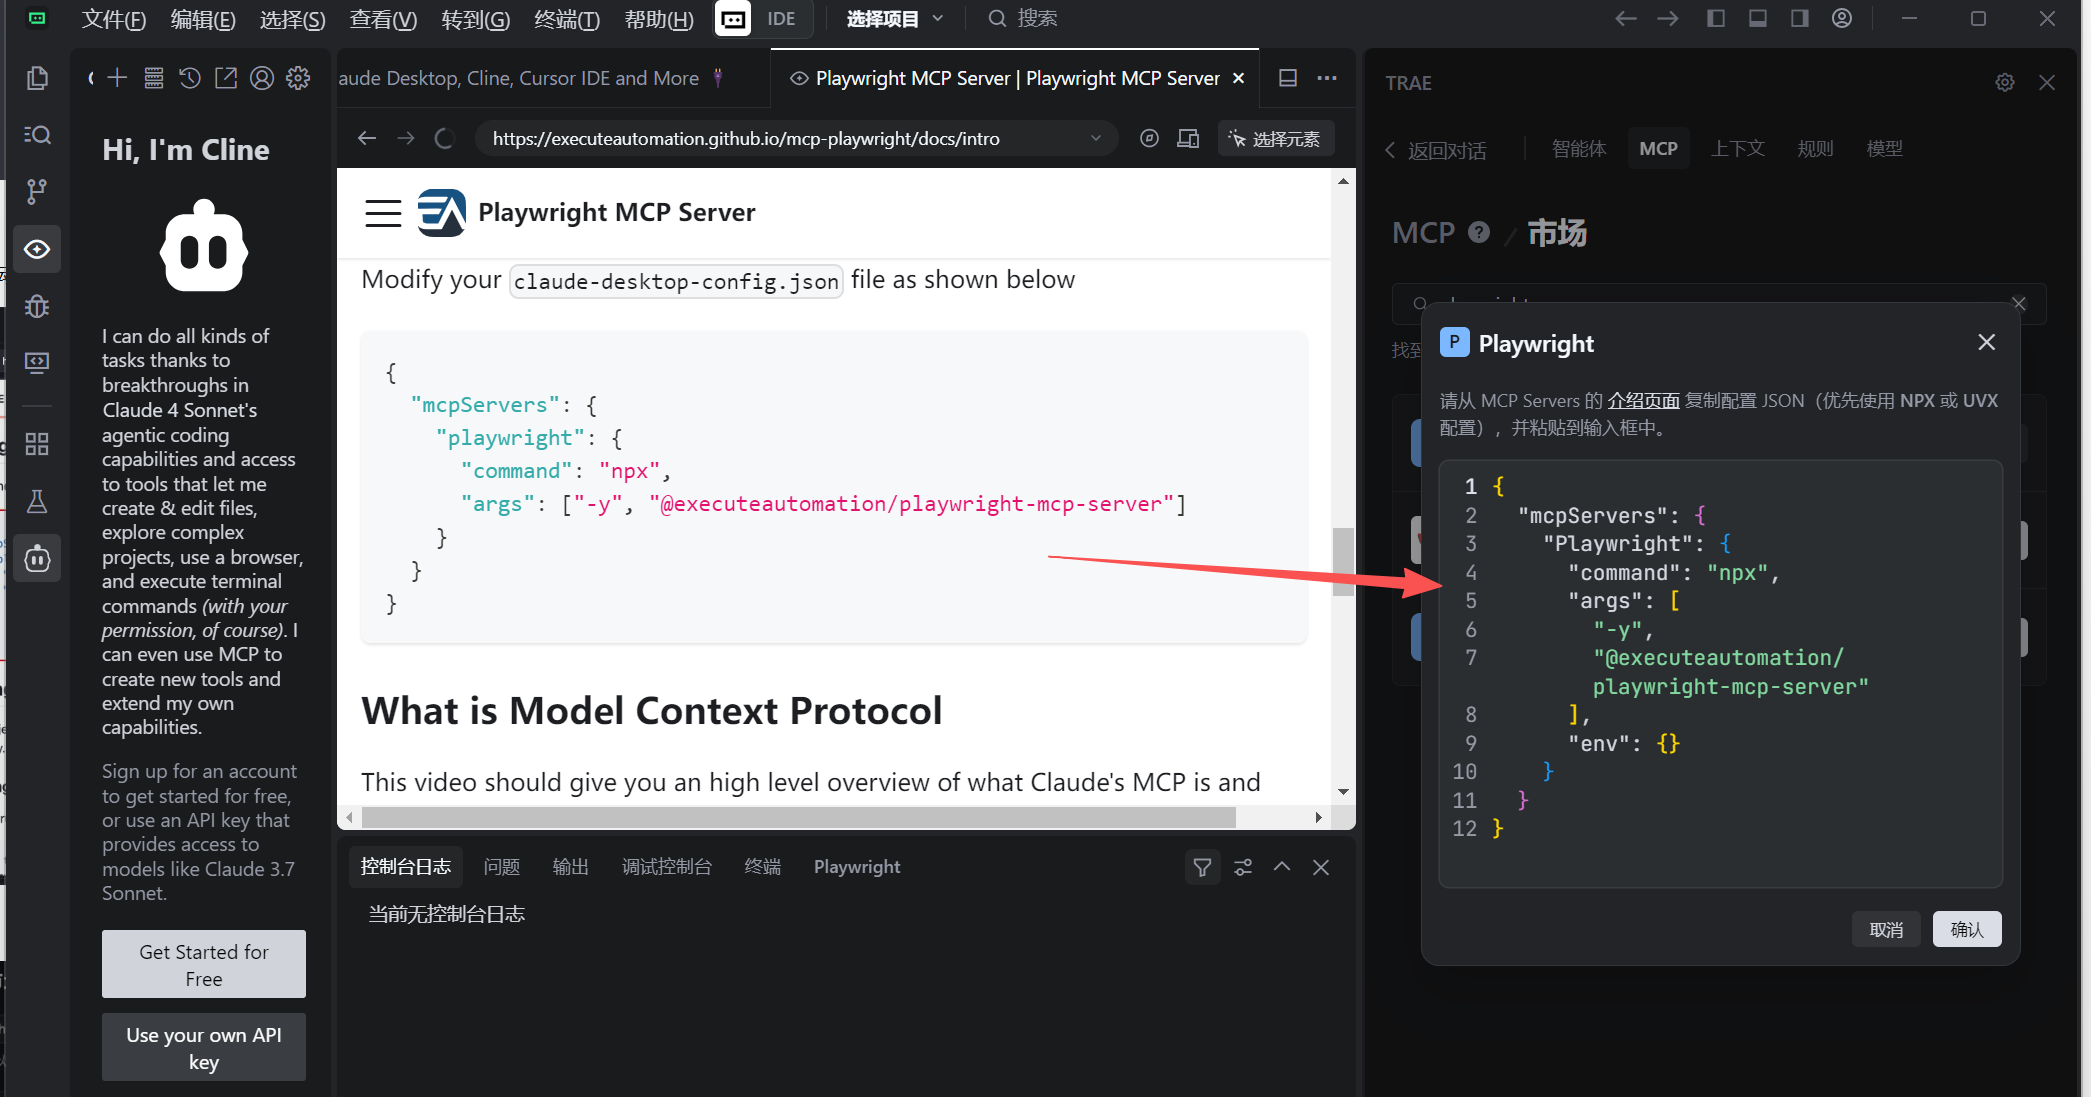
Task: Click the filter icon in console panel
Action: (1202, 867)
